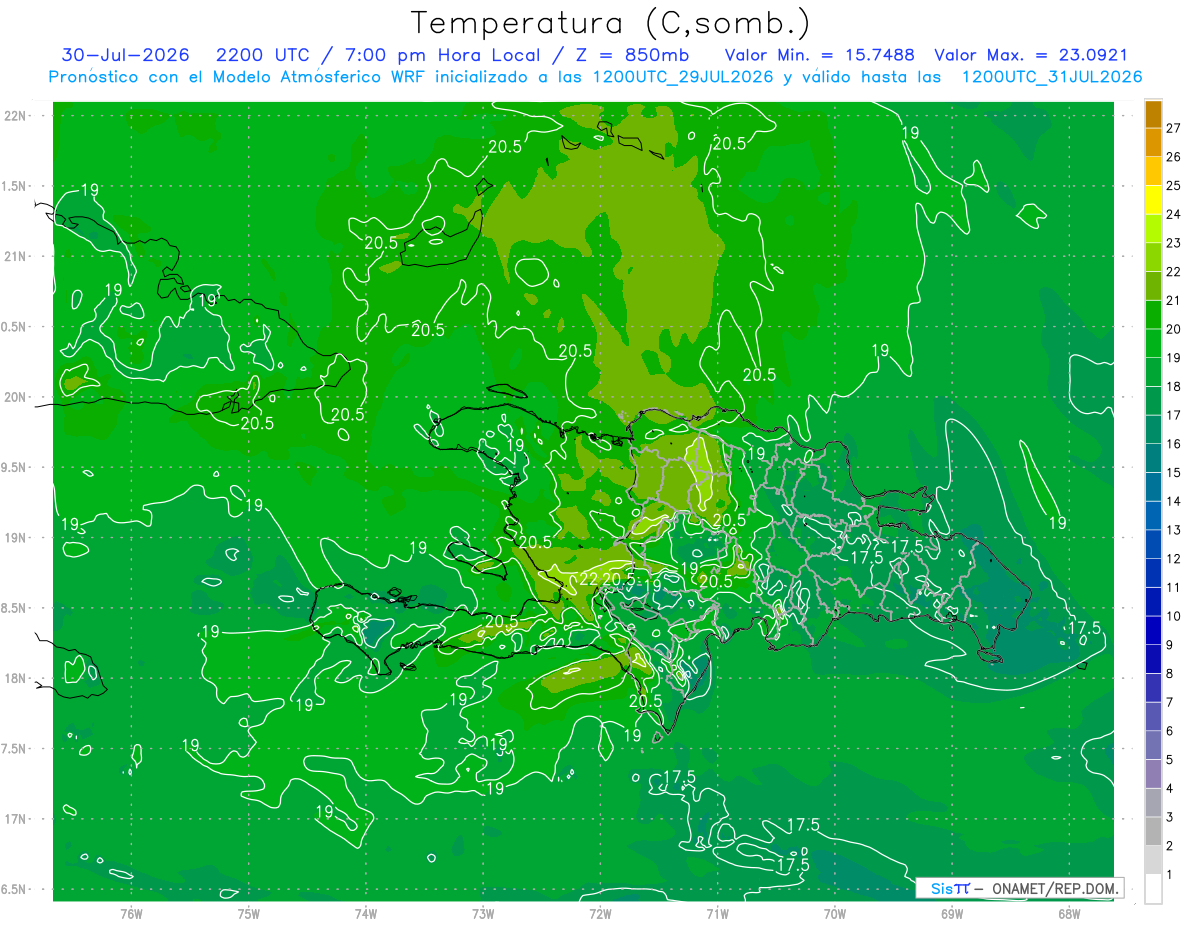Click the '22N' latitude axis label

16,116
